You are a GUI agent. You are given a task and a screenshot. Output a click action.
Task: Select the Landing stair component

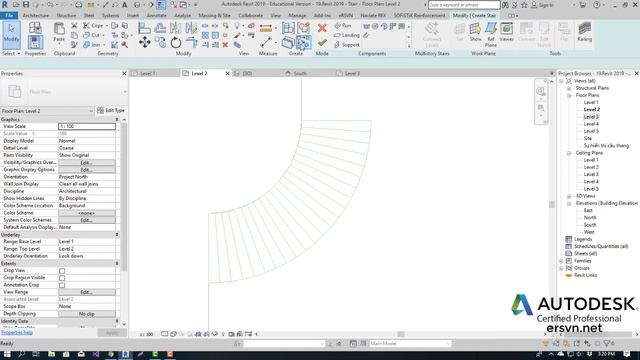point(347,35)
